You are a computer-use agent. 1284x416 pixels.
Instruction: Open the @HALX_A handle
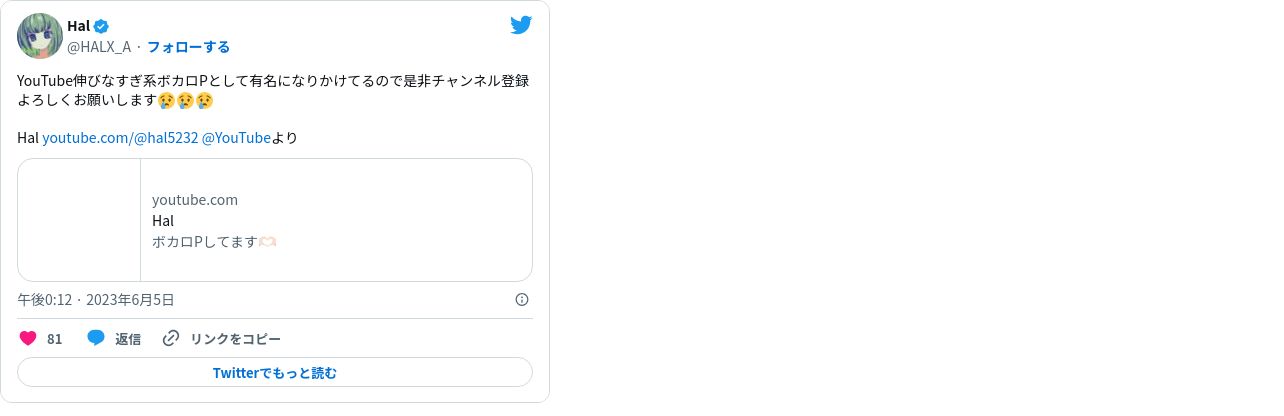point(99,47)
